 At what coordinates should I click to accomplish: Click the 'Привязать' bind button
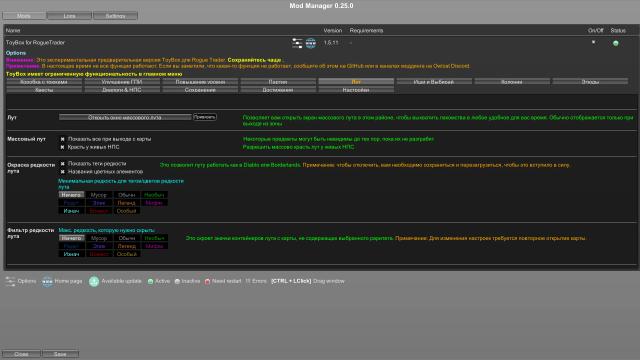(x=204, y=117)
